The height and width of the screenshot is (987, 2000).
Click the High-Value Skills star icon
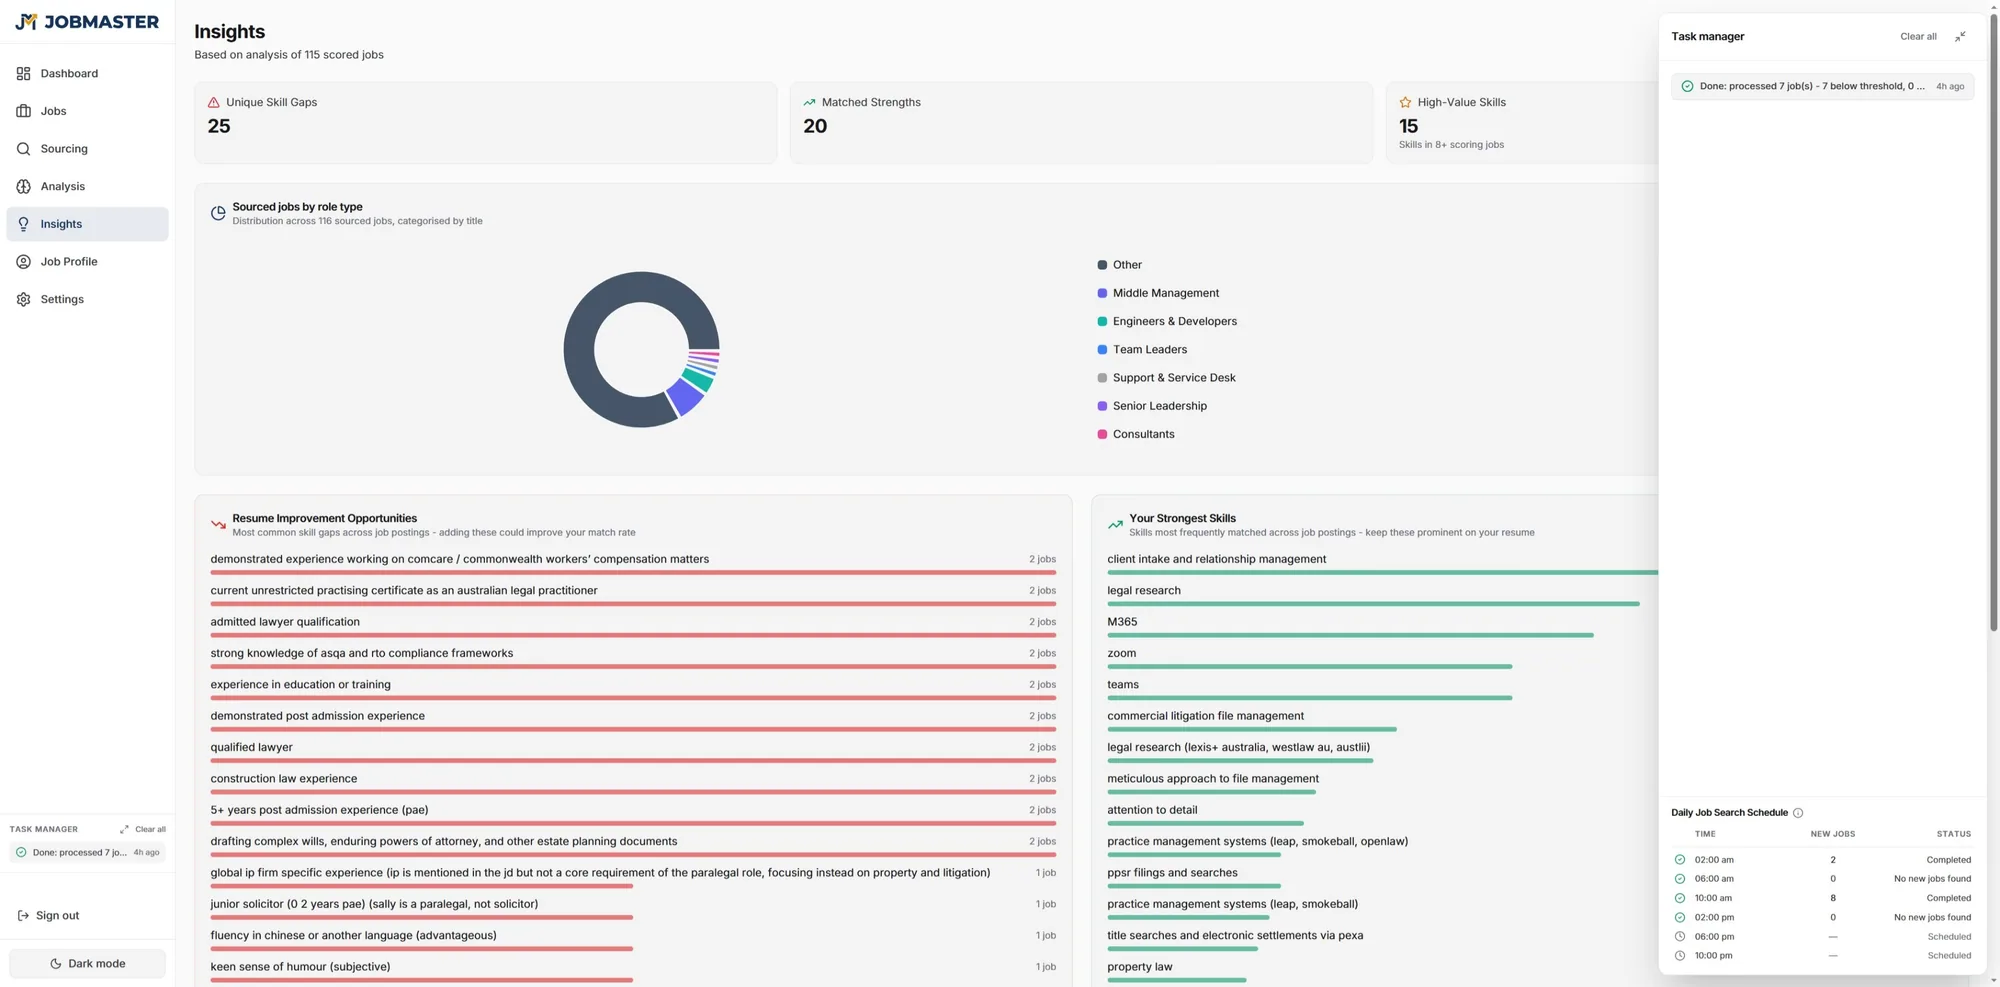(x=1405, y=102)
